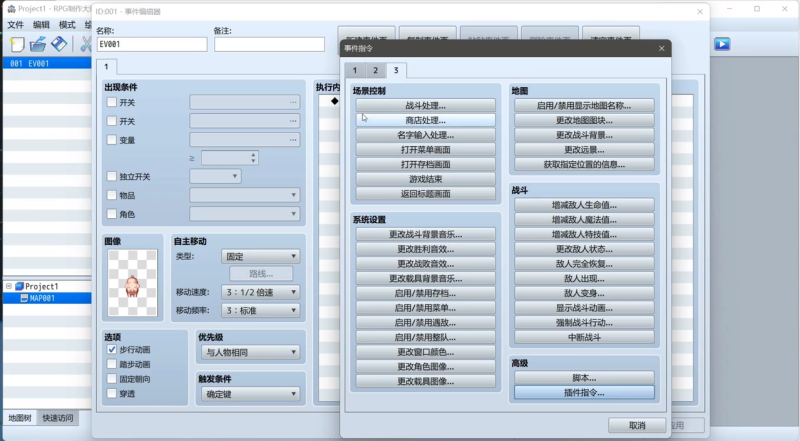Open the 优先级 priority dropdown

click(251, 352)
